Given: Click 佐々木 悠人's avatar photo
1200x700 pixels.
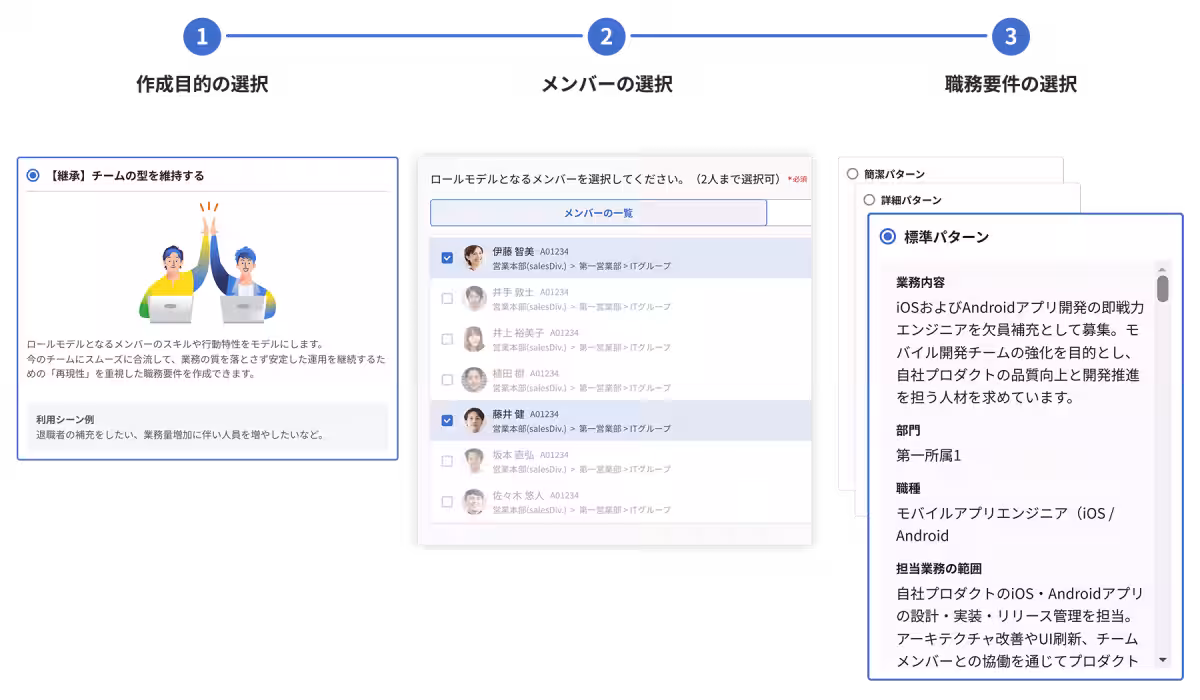Looking at the screenshot, I should [474, 502].
